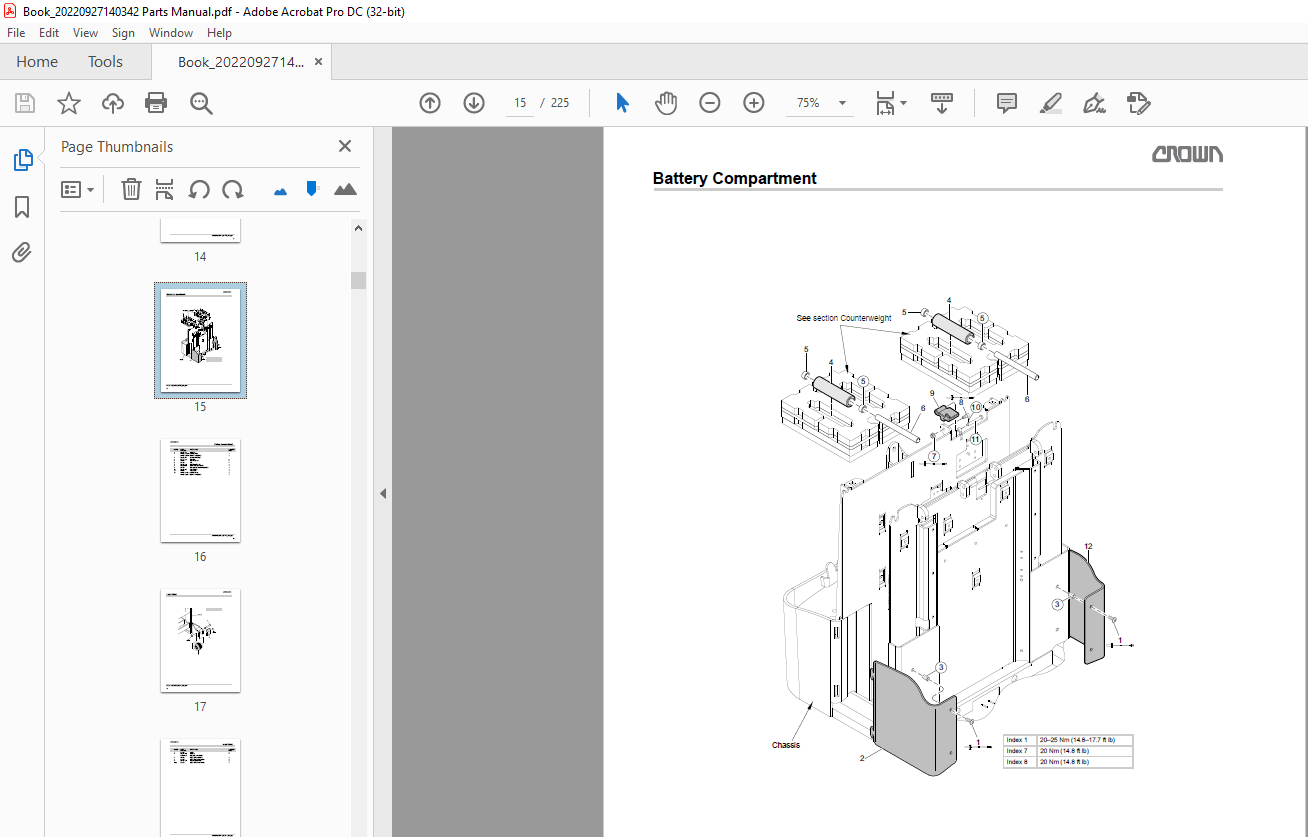Click Index 1 torque table row
The image size is (1308, 837).
[1068, 740]
